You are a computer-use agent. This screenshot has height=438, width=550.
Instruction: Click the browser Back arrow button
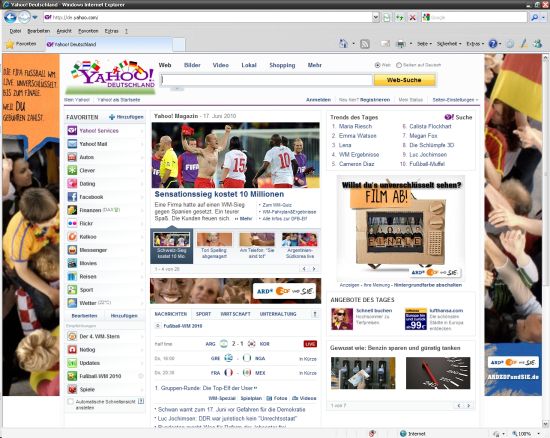click(x=10, y=17)
